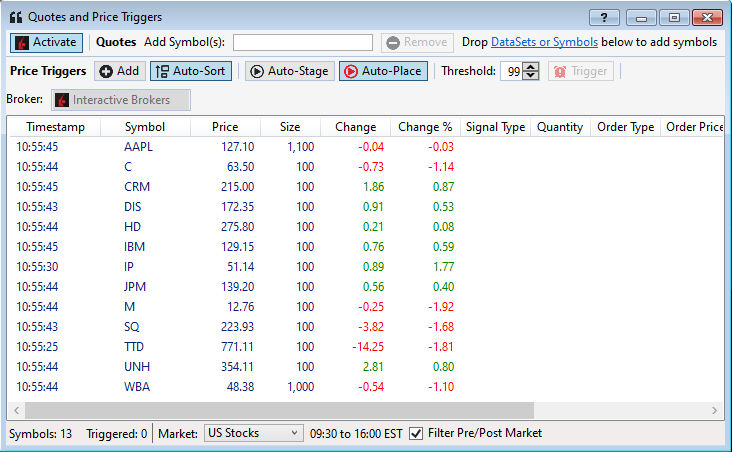Screen dimensions: 732x452
Task: Sort by the Change % column header
Action: tap(425, 127)
